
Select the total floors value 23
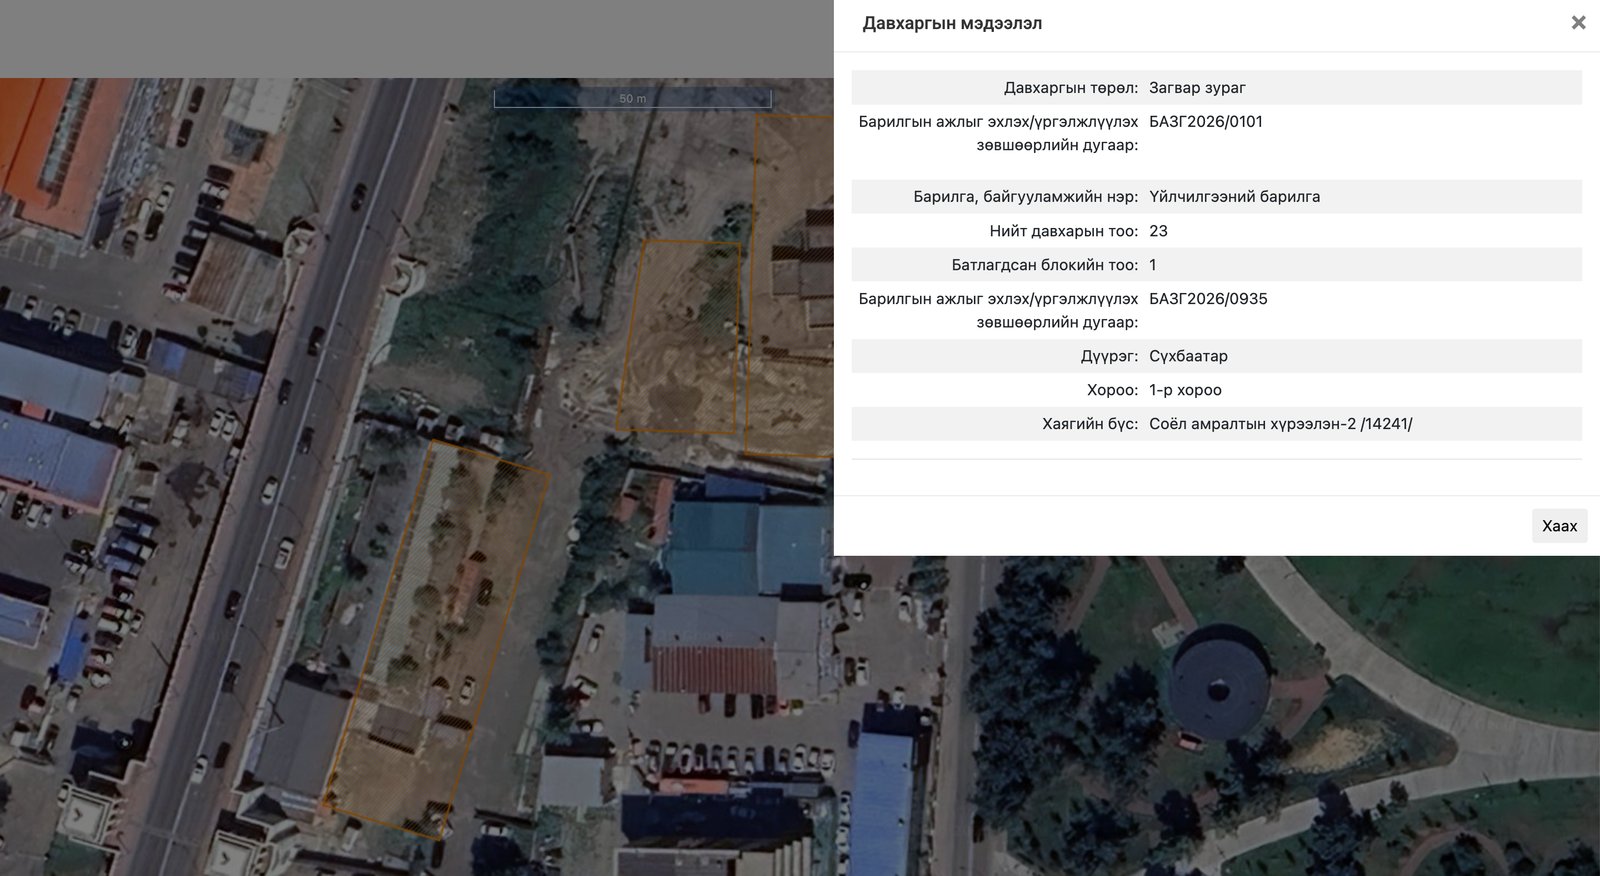(x=1158, y=231)
